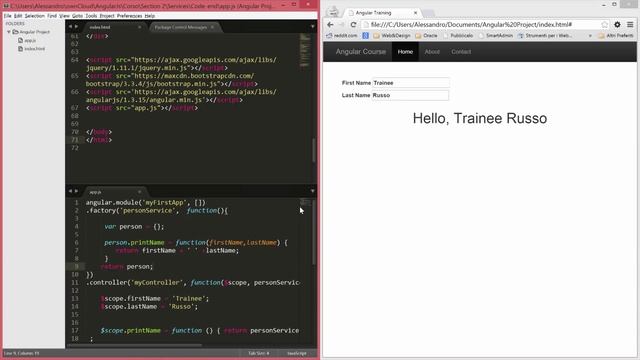Viewport: 640px width, 360px height.
Task: Open app.js from the sidebar folder tree
Action: pyautogui.click(x=30, y=40)
